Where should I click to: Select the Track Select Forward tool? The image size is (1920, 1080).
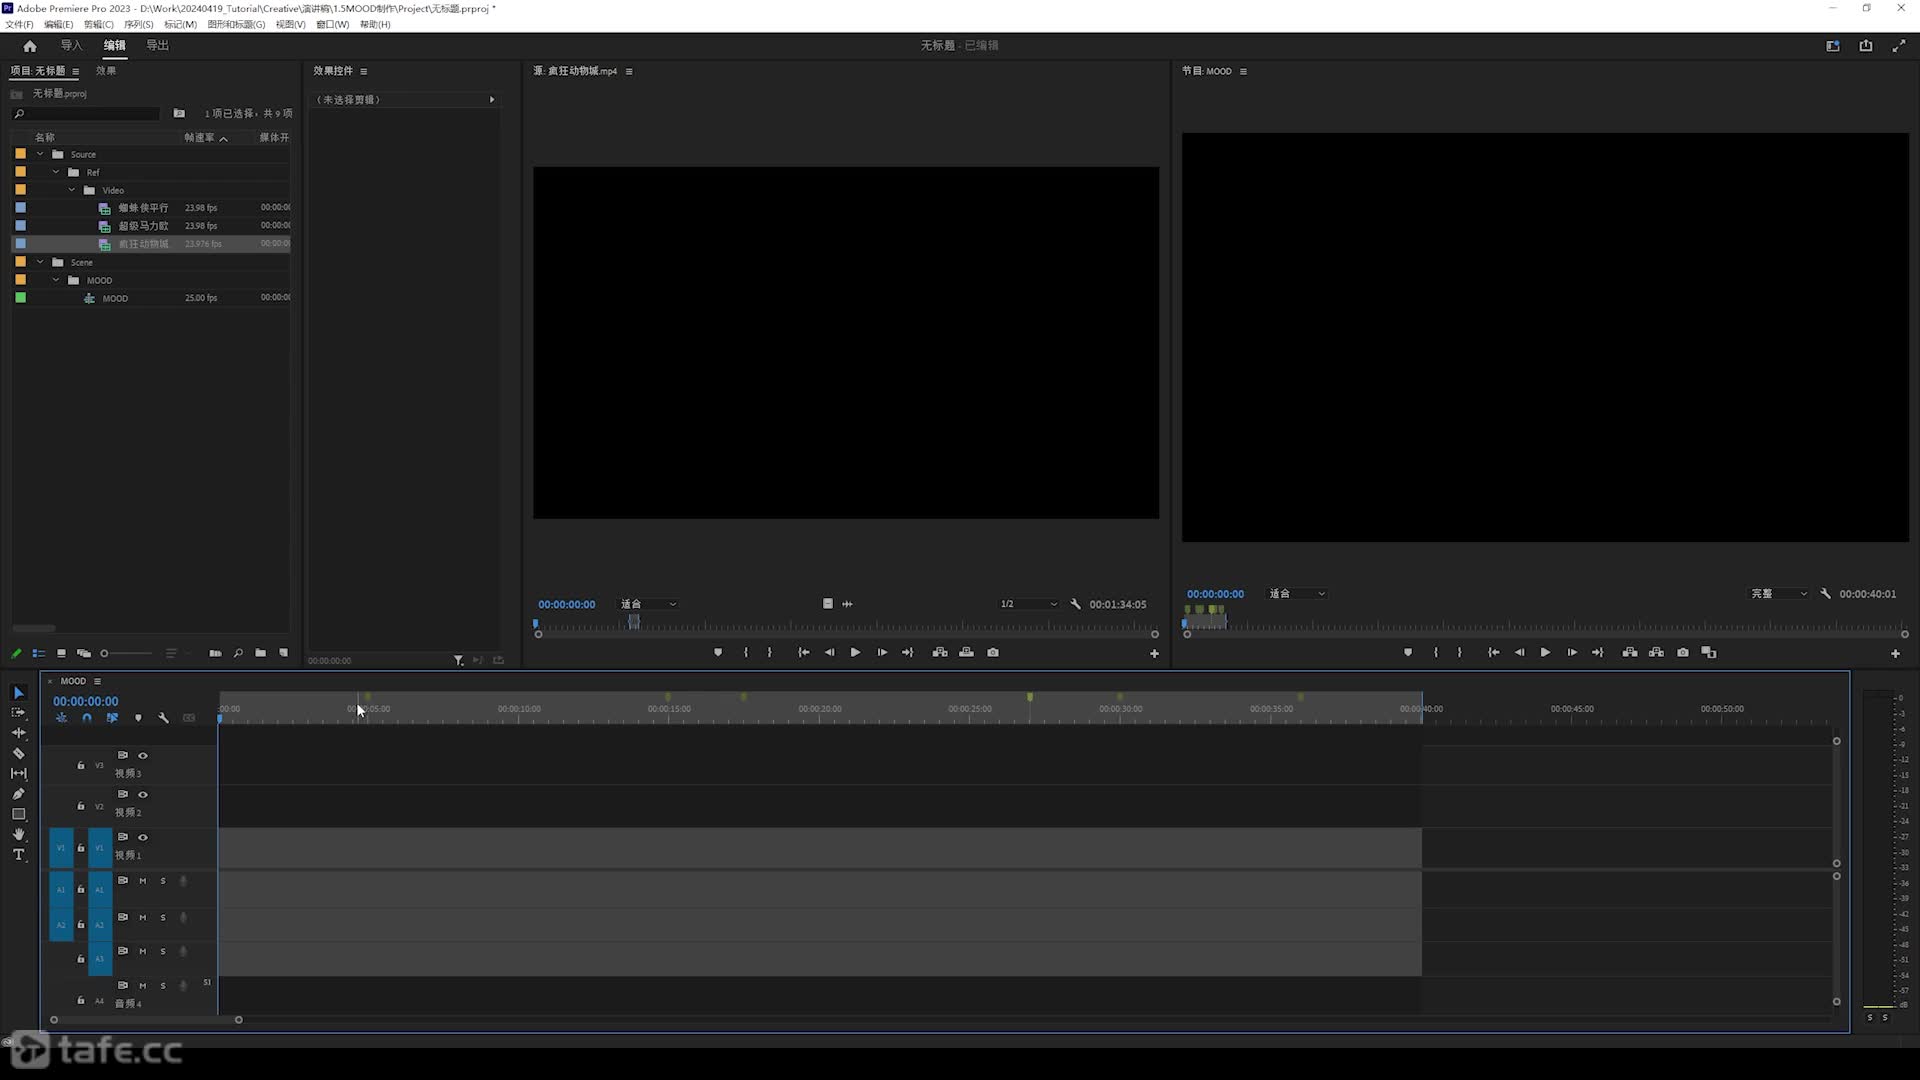click(18, 712)
